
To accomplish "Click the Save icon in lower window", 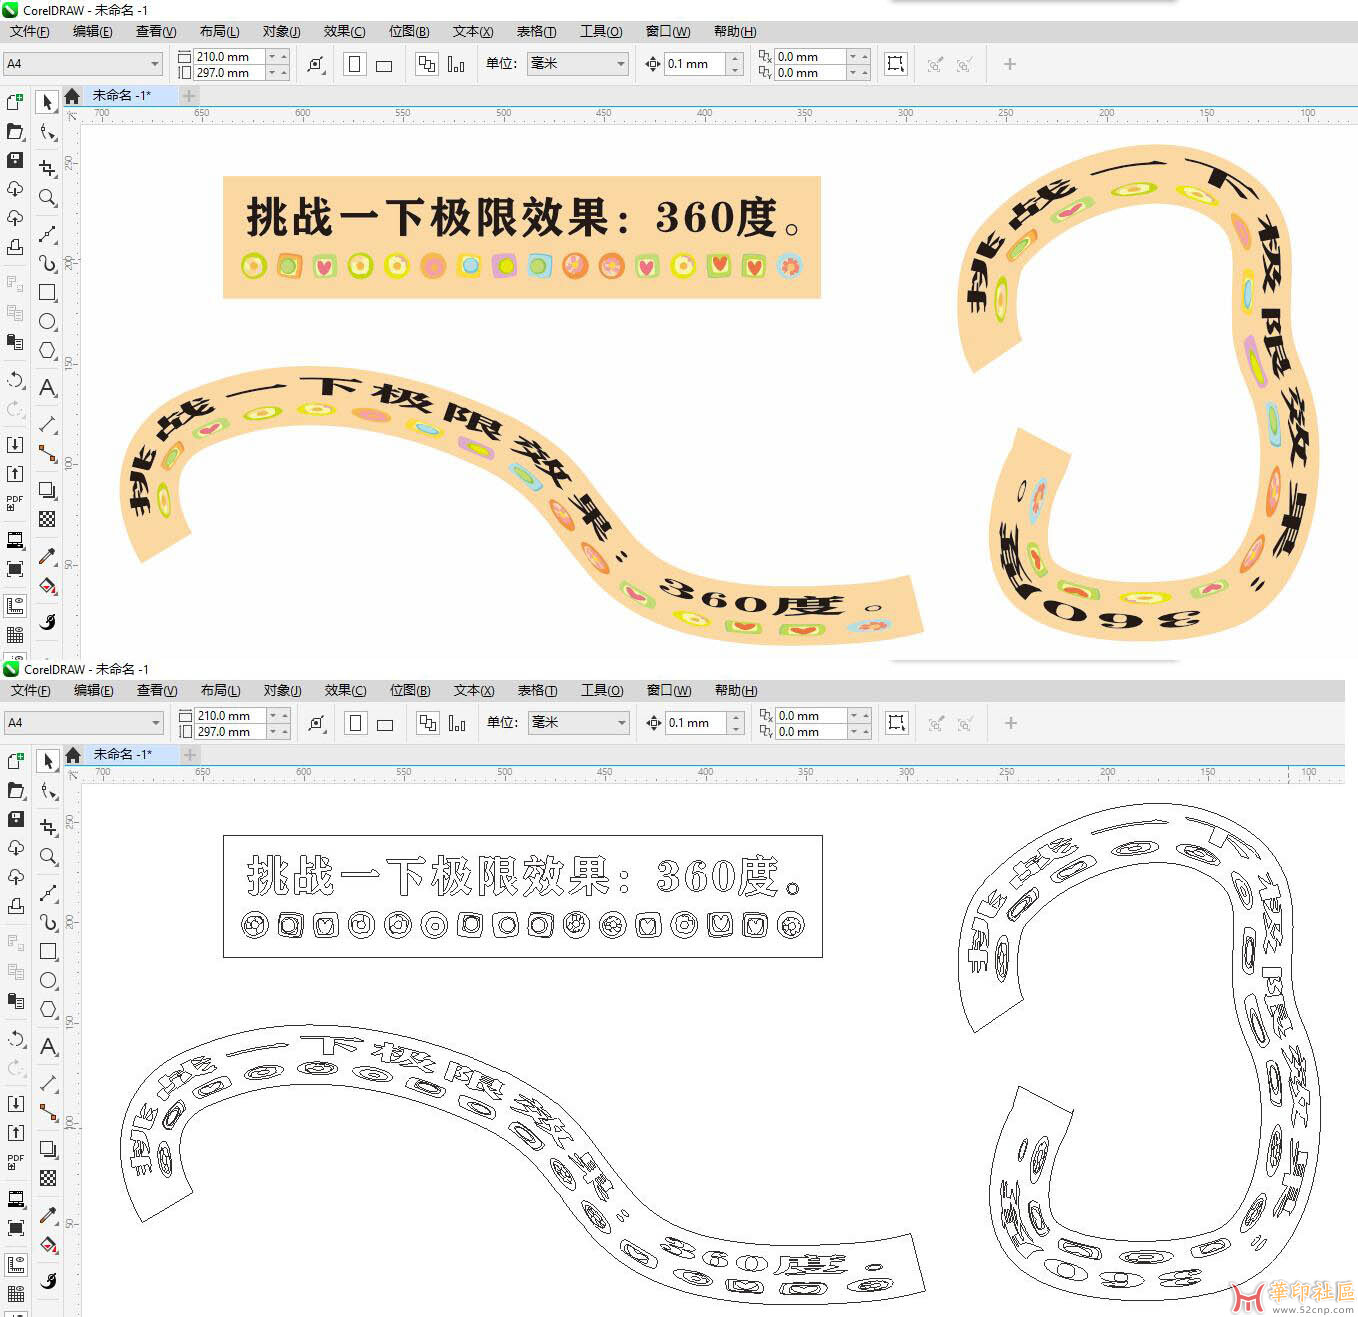I will [16, 819].
